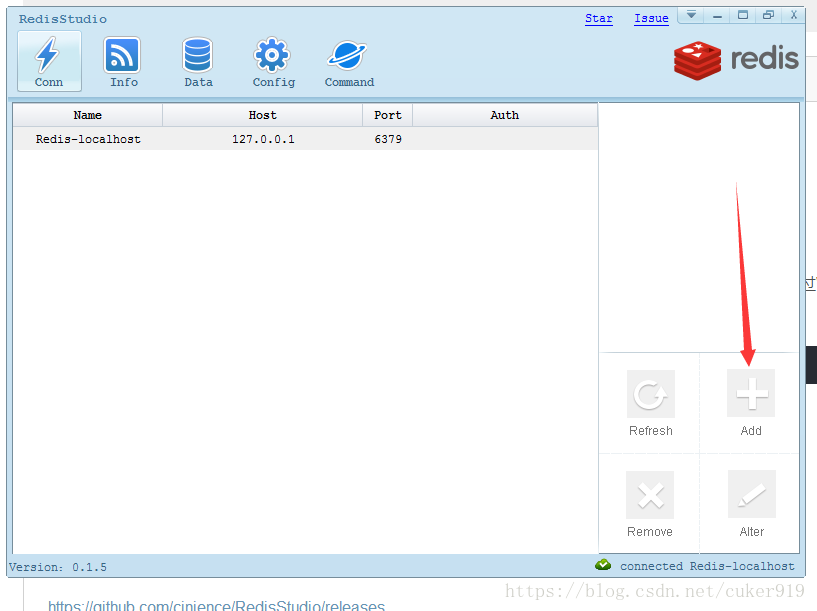Open the Star link
The image size is (817, 611).
coord(599,18)
